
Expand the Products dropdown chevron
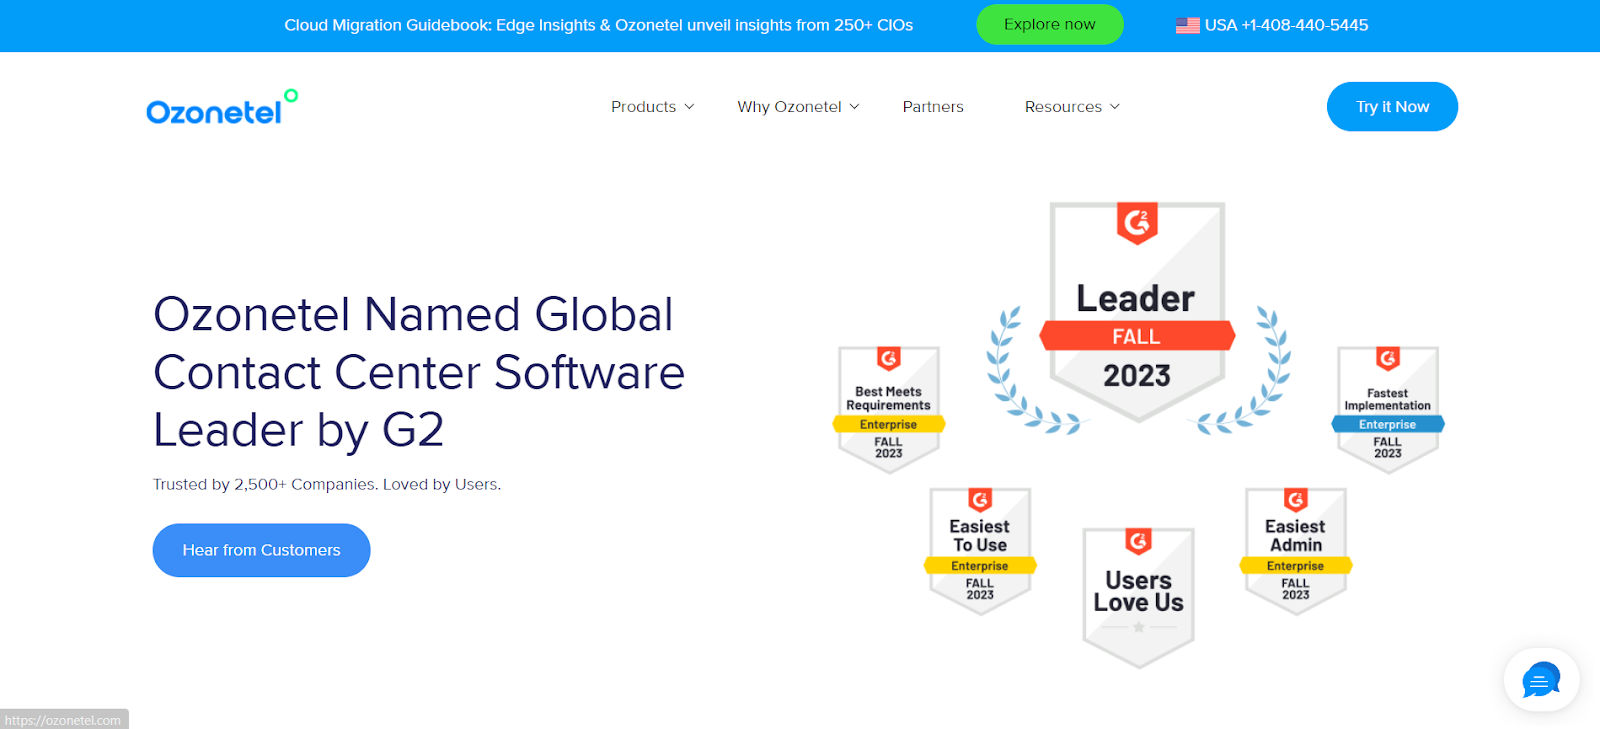pos(689,107)
